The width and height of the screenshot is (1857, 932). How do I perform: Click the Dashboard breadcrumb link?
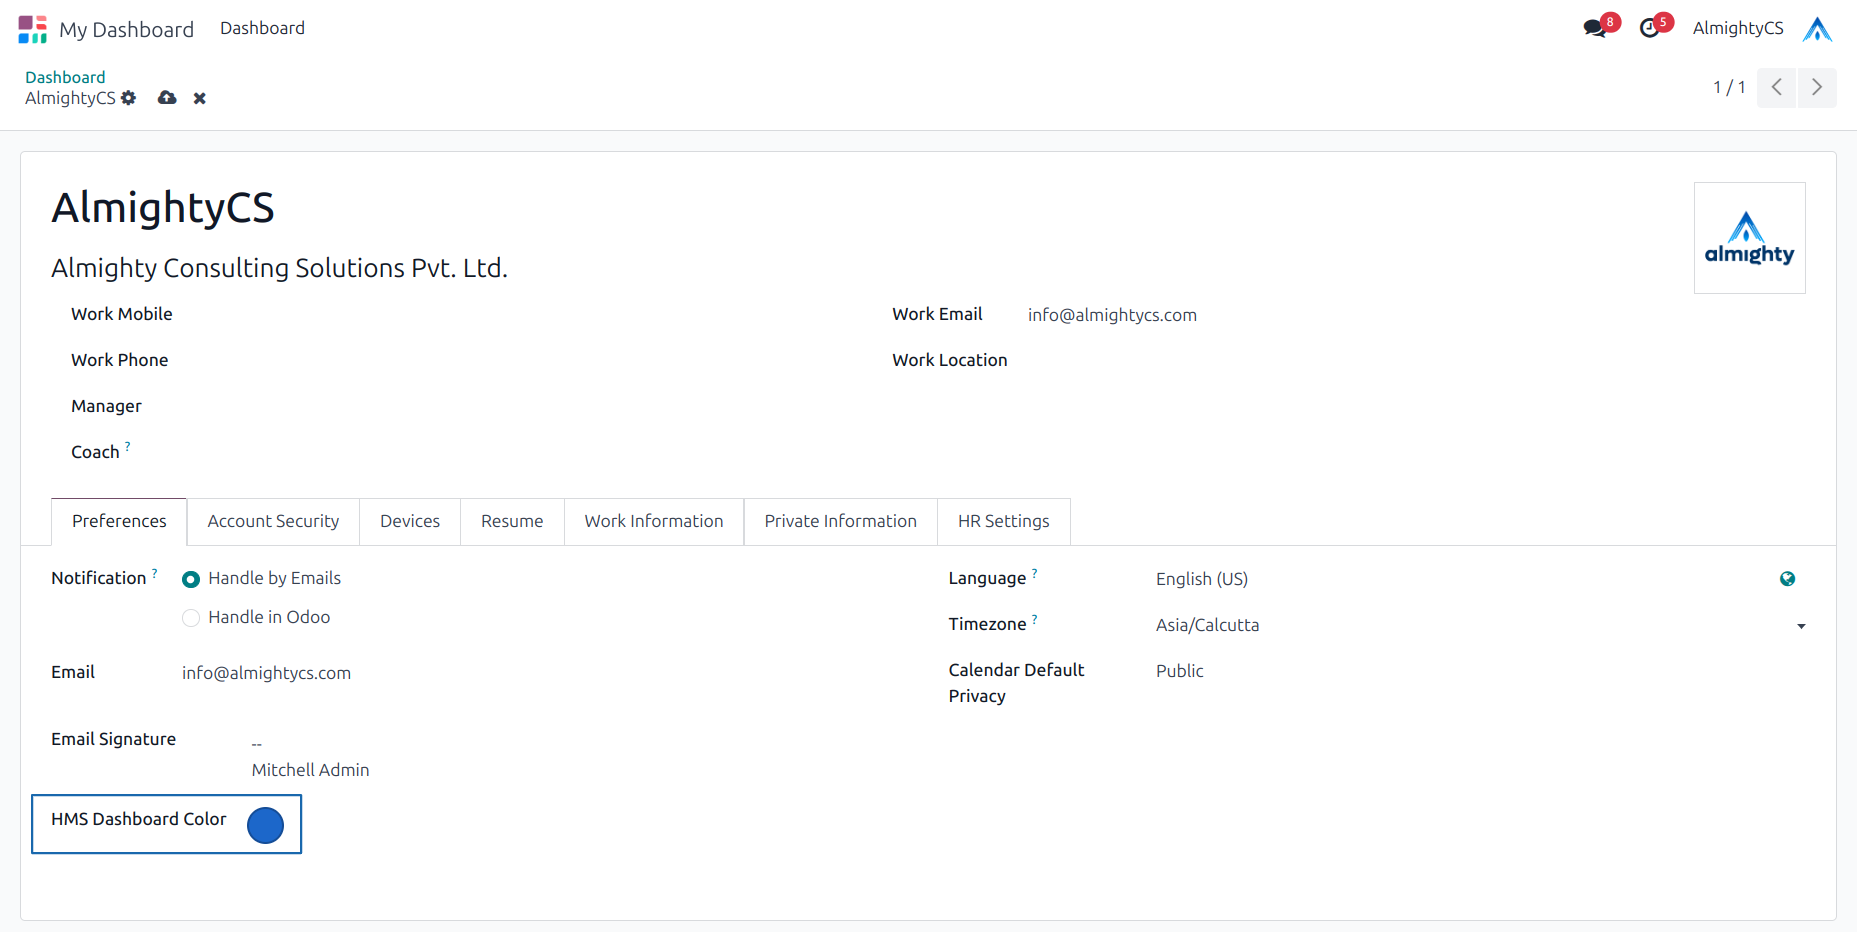(x=65, y=77)
